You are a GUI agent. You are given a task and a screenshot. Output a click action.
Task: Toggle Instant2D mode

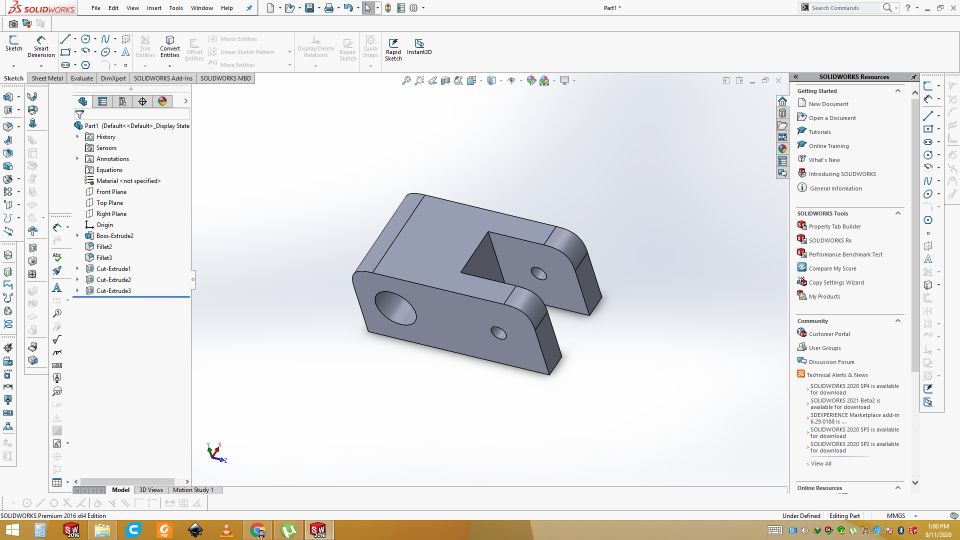point(419,47)
